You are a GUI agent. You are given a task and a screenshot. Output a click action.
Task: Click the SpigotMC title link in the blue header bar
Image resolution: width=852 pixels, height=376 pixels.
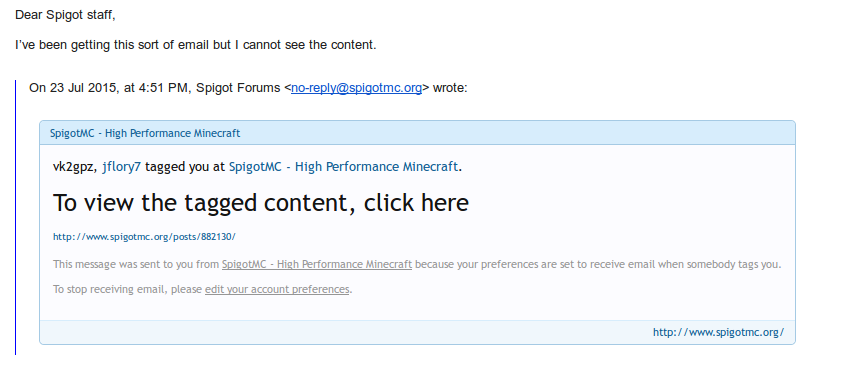pyautogui.click(x=145, y=133)
